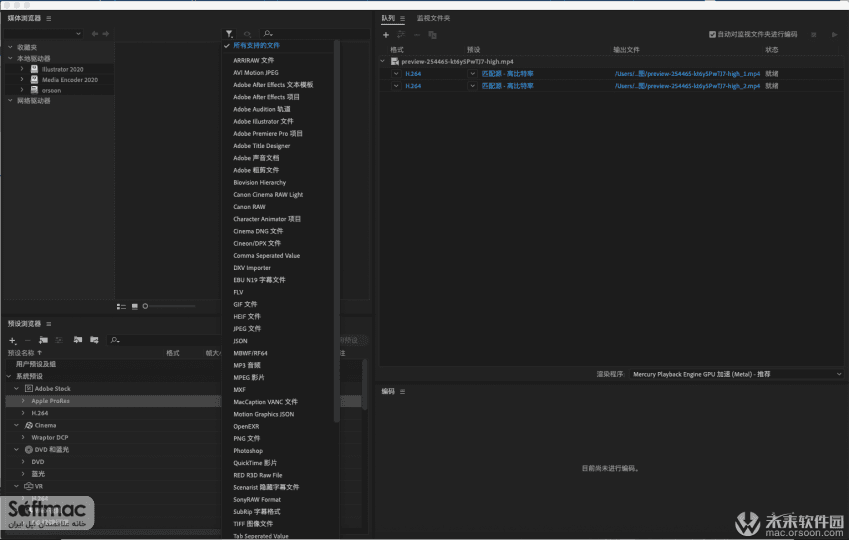This screenshot has height=540, width=849.
Task: Collapse the Adobe Stock preset group
Action: point(17,389)
